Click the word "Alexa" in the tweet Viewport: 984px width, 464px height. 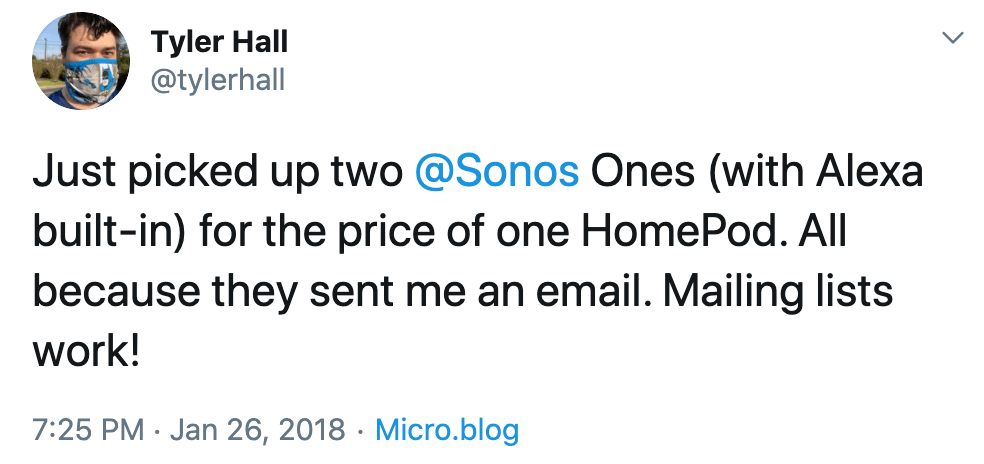(x=868, y=173)
